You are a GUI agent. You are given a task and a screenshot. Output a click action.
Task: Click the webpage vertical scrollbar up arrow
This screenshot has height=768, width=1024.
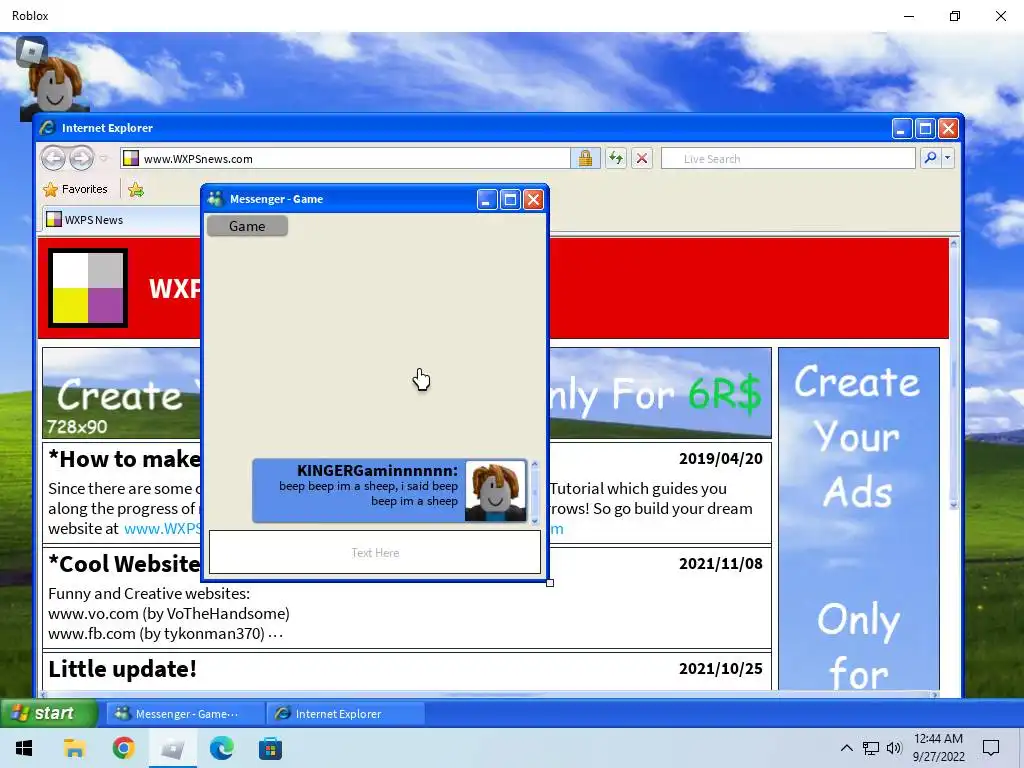(x=953, y=244)
